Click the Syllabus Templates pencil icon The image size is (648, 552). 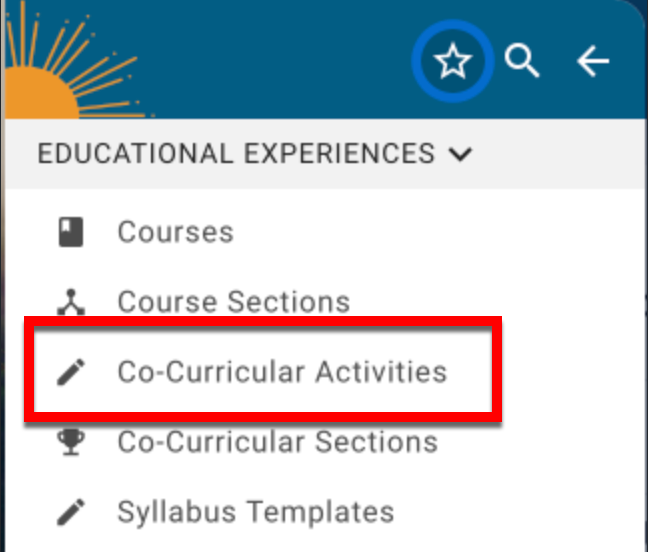point(70,513)
